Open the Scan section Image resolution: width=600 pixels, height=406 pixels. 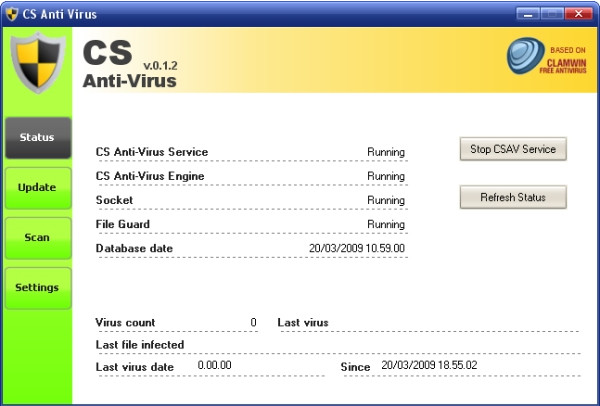pos(38,238)
